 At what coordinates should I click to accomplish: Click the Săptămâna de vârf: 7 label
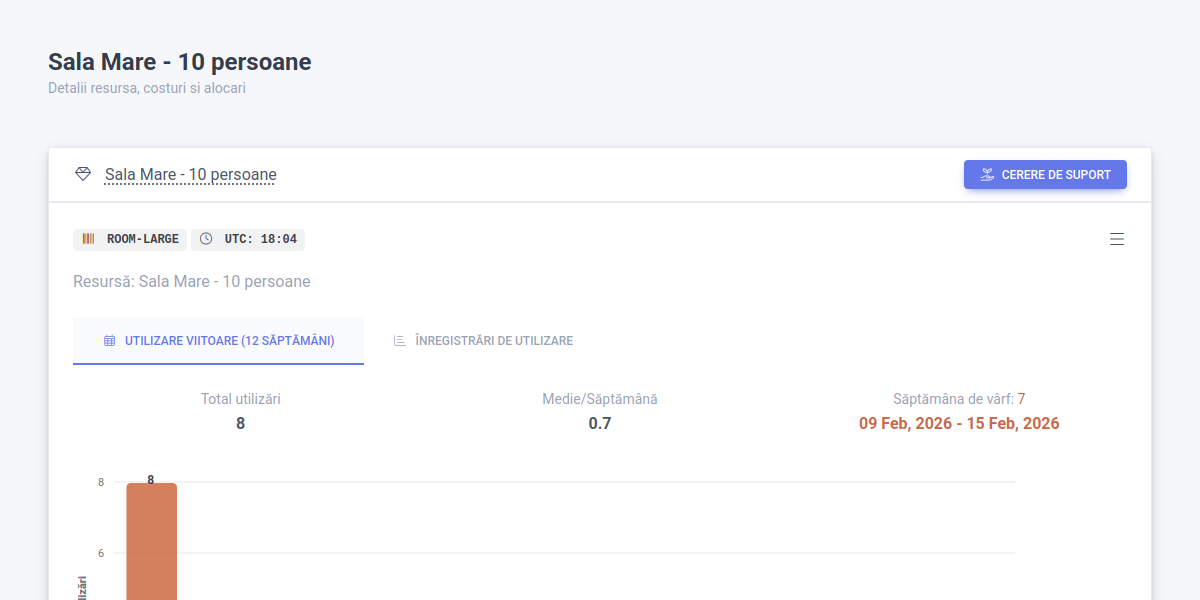coord(958,398)
